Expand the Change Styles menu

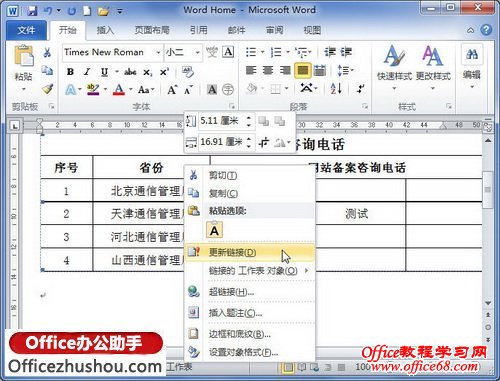(433, 69)
